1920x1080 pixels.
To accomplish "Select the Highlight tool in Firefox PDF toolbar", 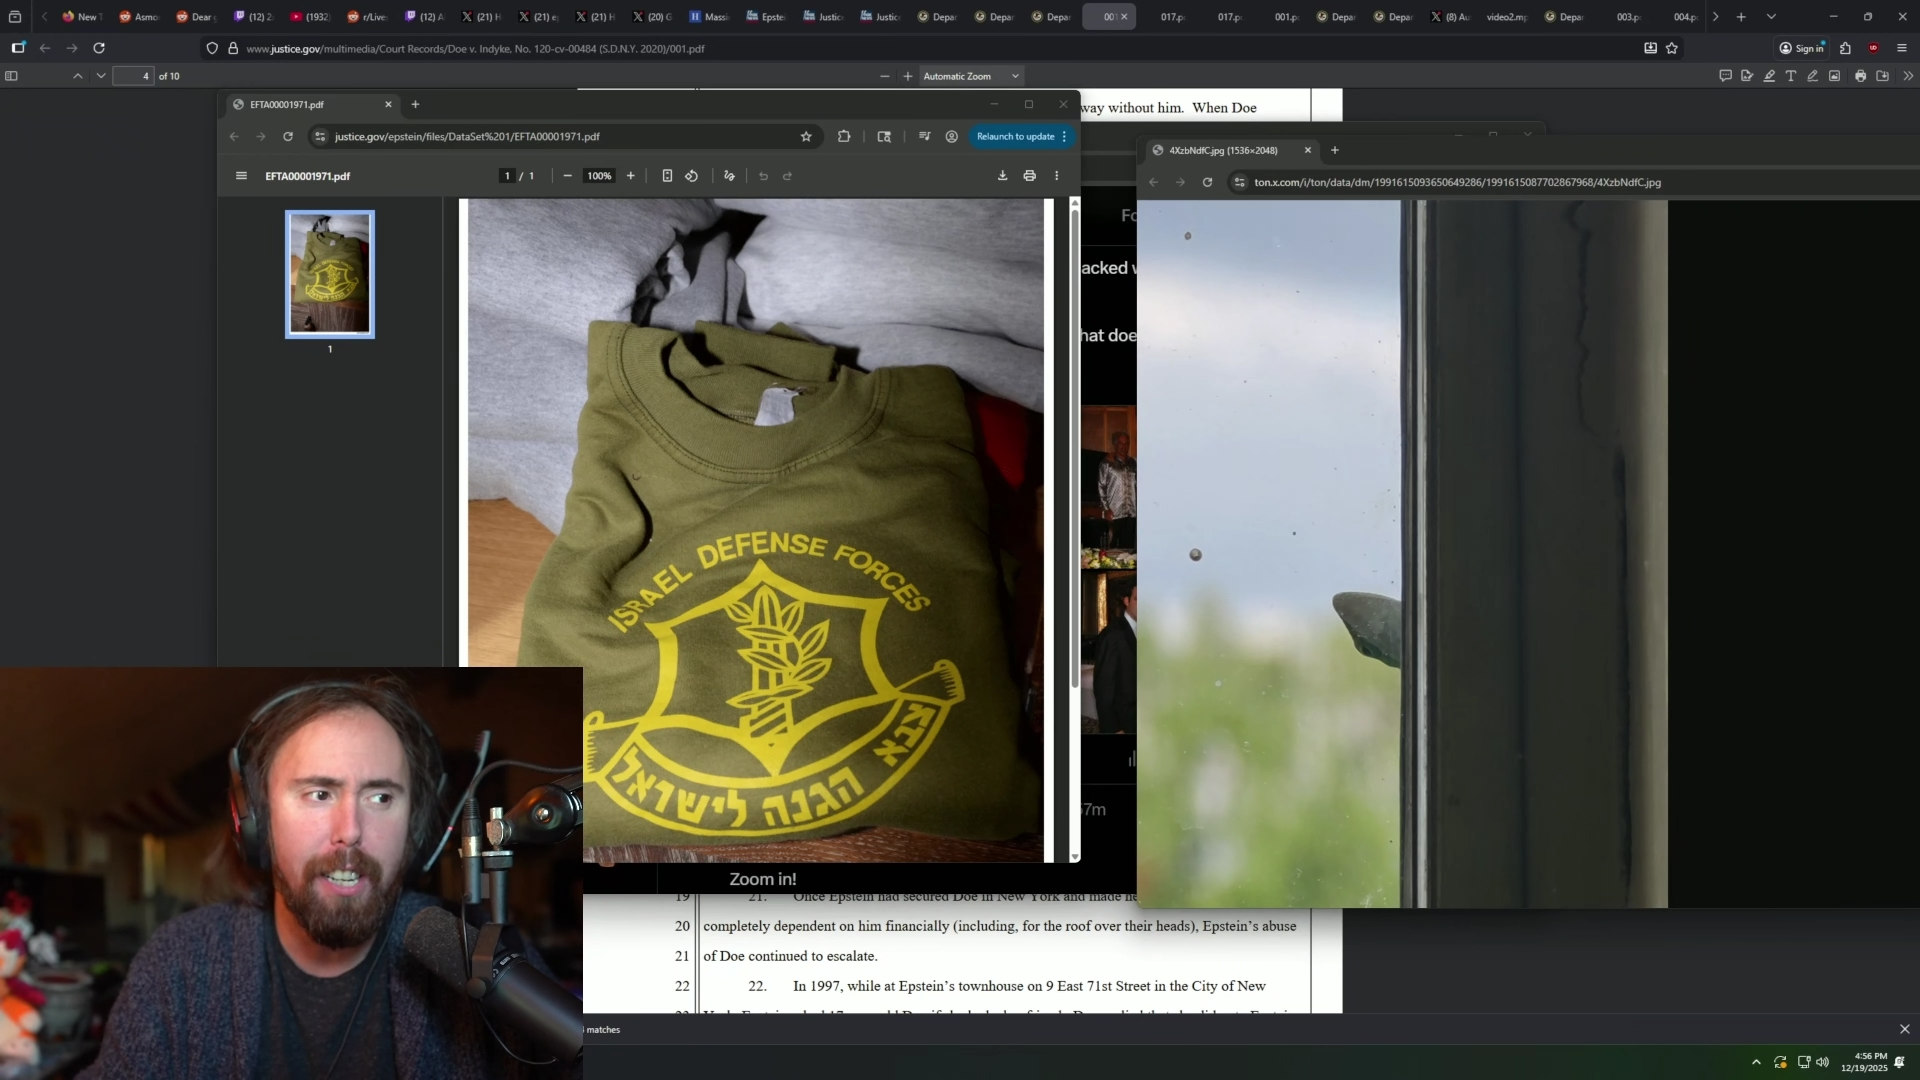I will (1769, 76).
